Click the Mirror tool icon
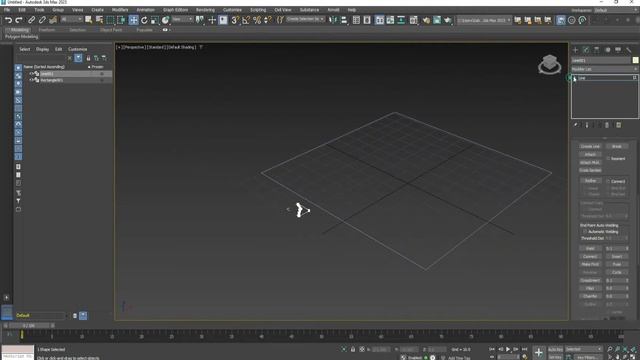 [333, 20]
